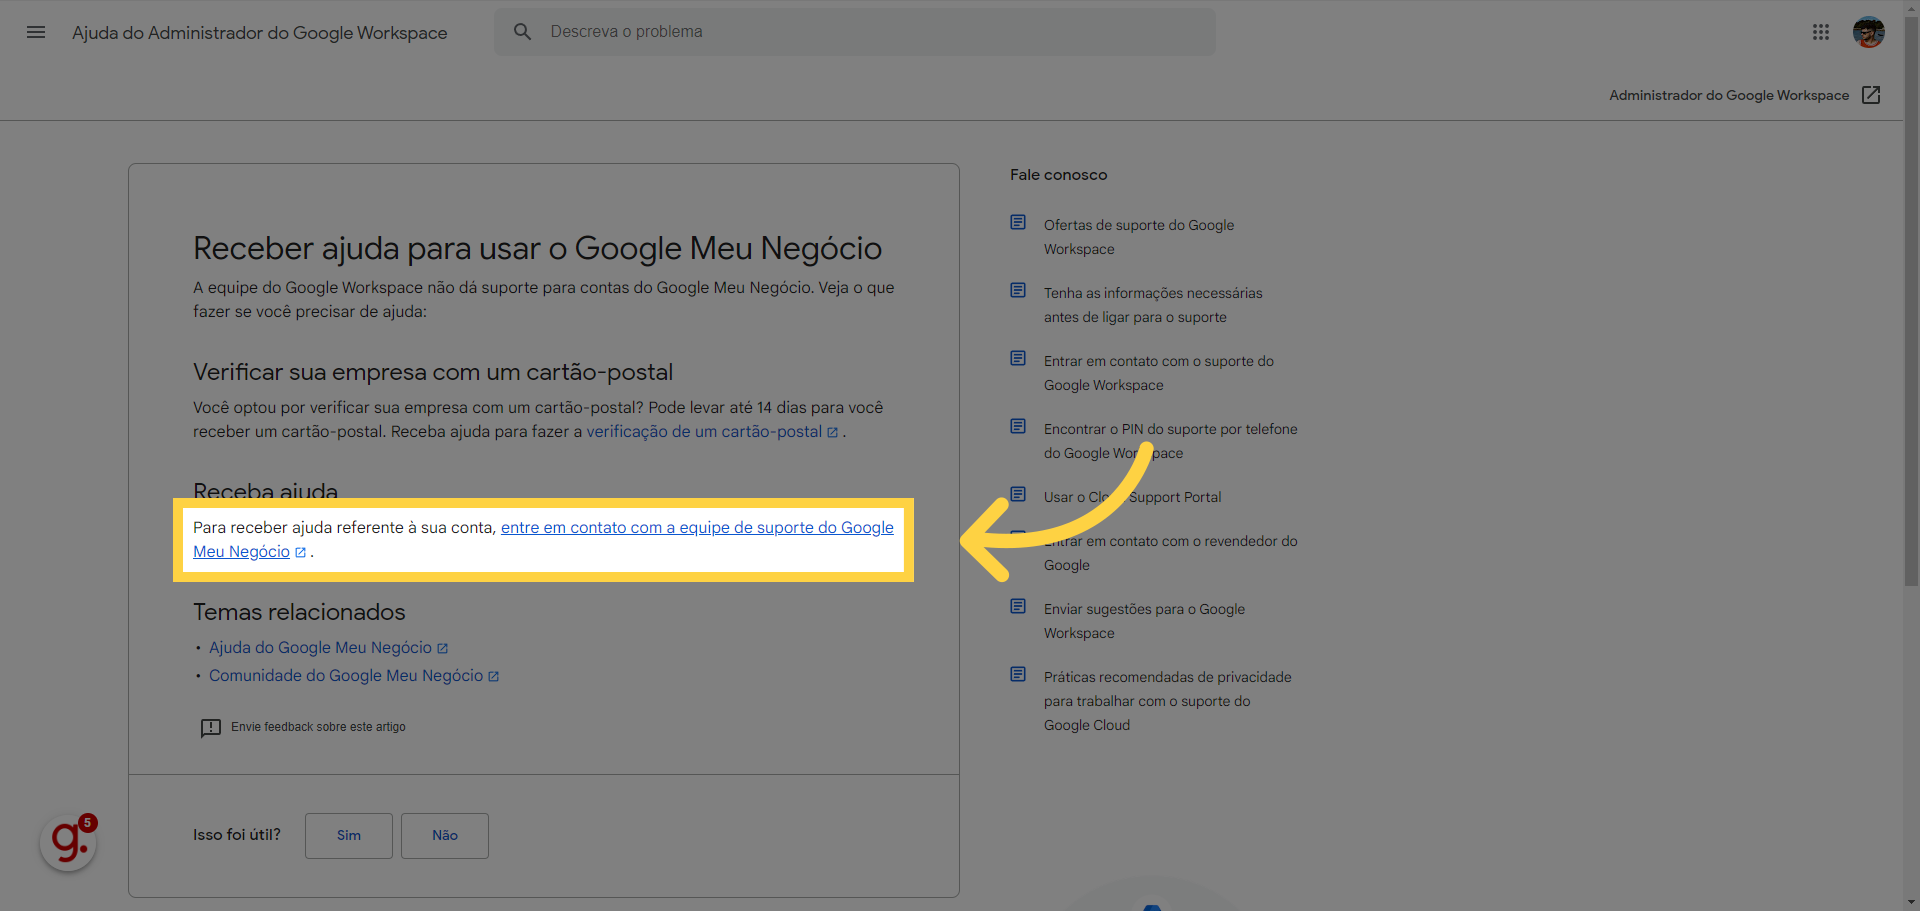Open Enviar sugestões para o Google Workspace
This screenshot has height=911, width=1920.
pyautogui.click(x=1144, y=621)
